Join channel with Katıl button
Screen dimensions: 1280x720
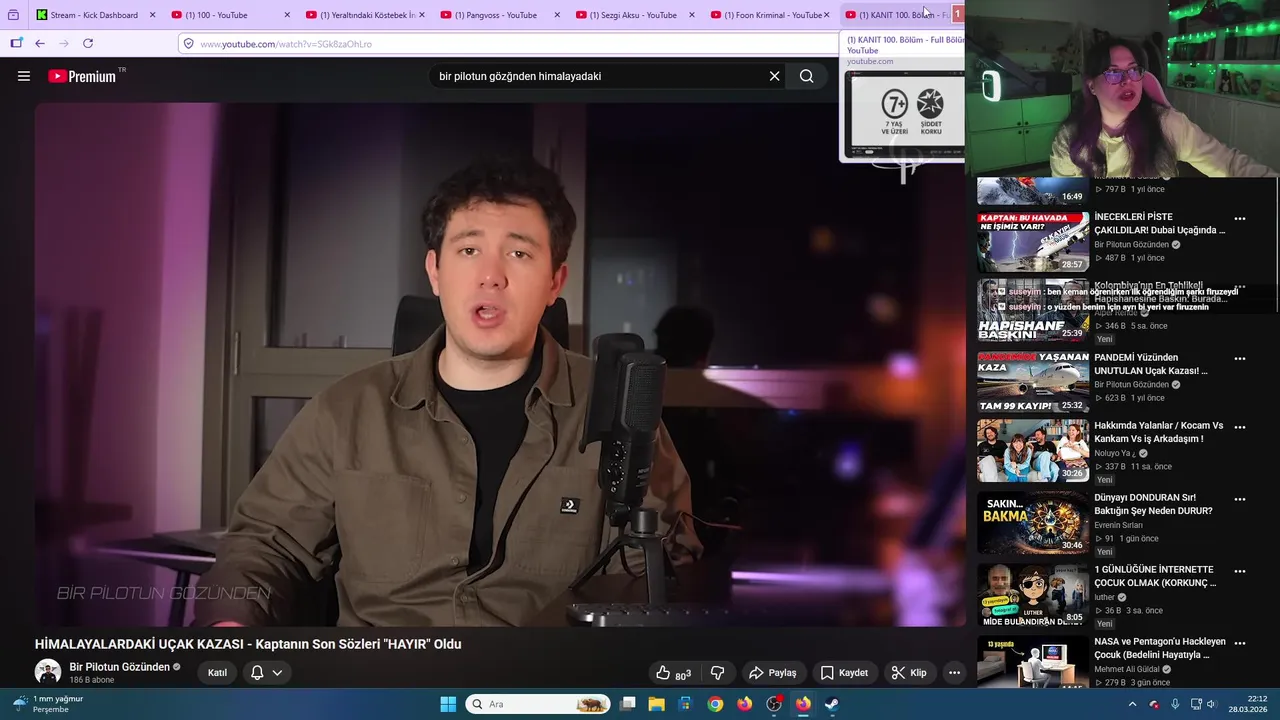pos(217,673)
